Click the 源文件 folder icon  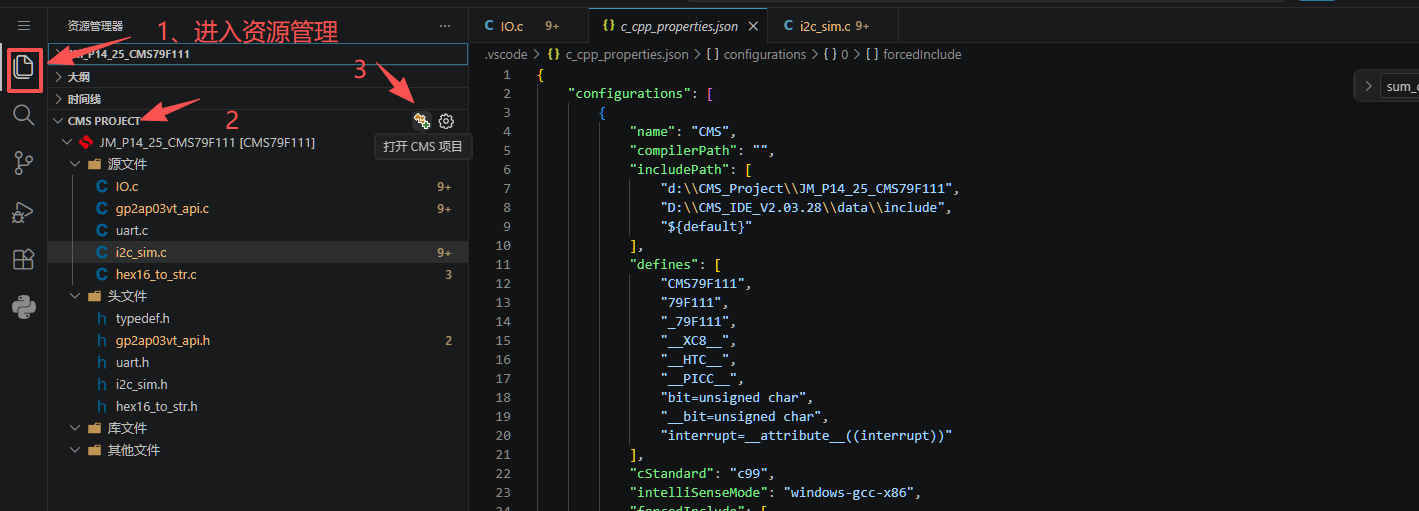coord(94,165)
